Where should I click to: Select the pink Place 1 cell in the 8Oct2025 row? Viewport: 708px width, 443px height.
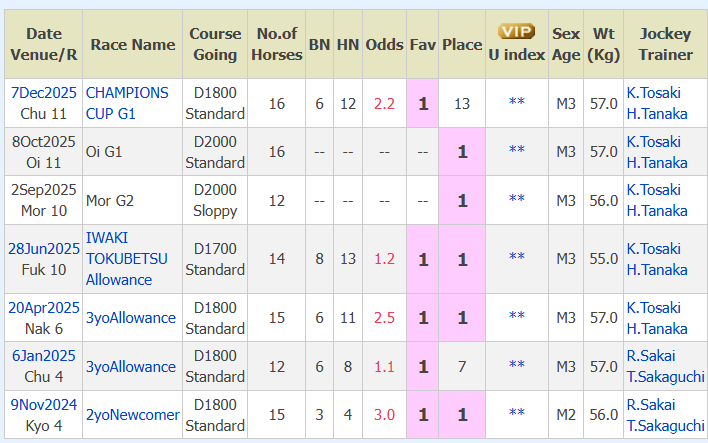[x=462, y=152]
